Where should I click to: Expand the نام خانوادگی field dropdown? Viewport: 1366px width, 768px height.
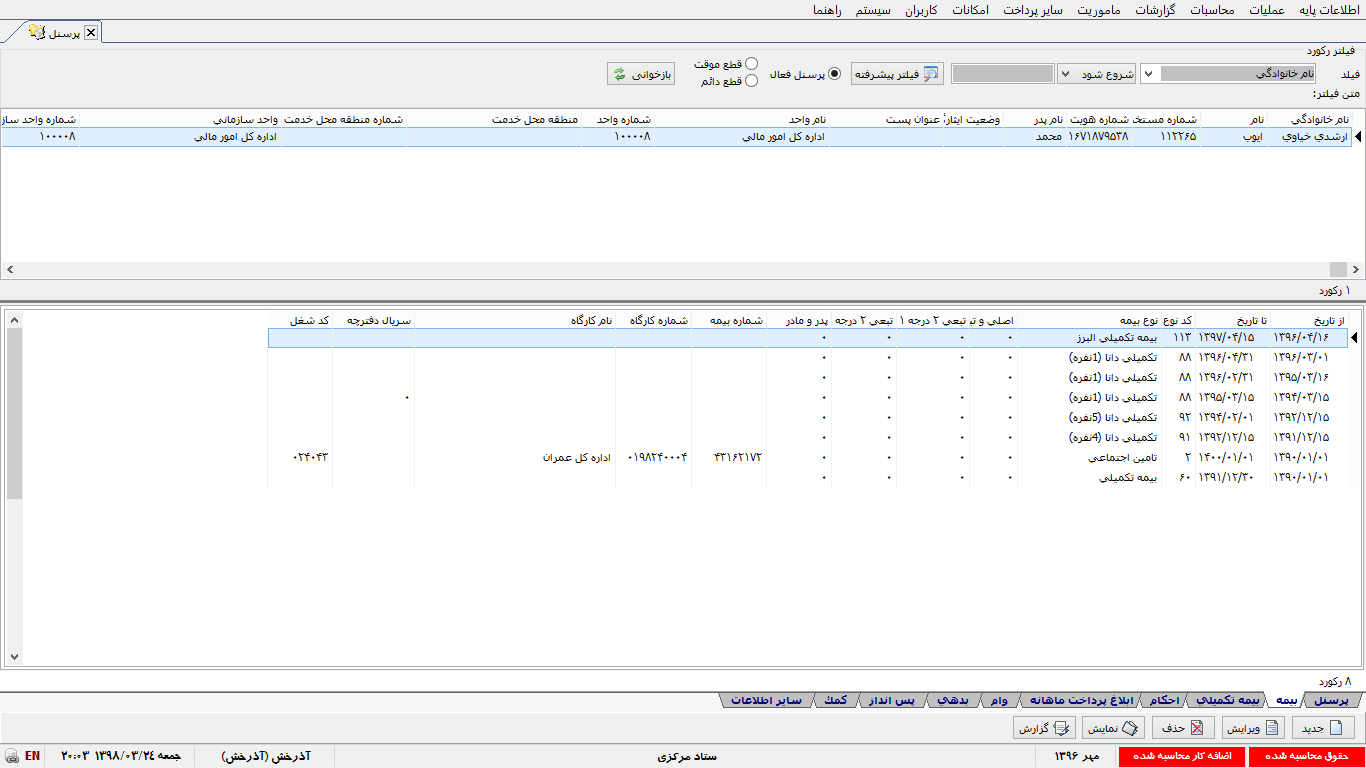(1148, 74)
